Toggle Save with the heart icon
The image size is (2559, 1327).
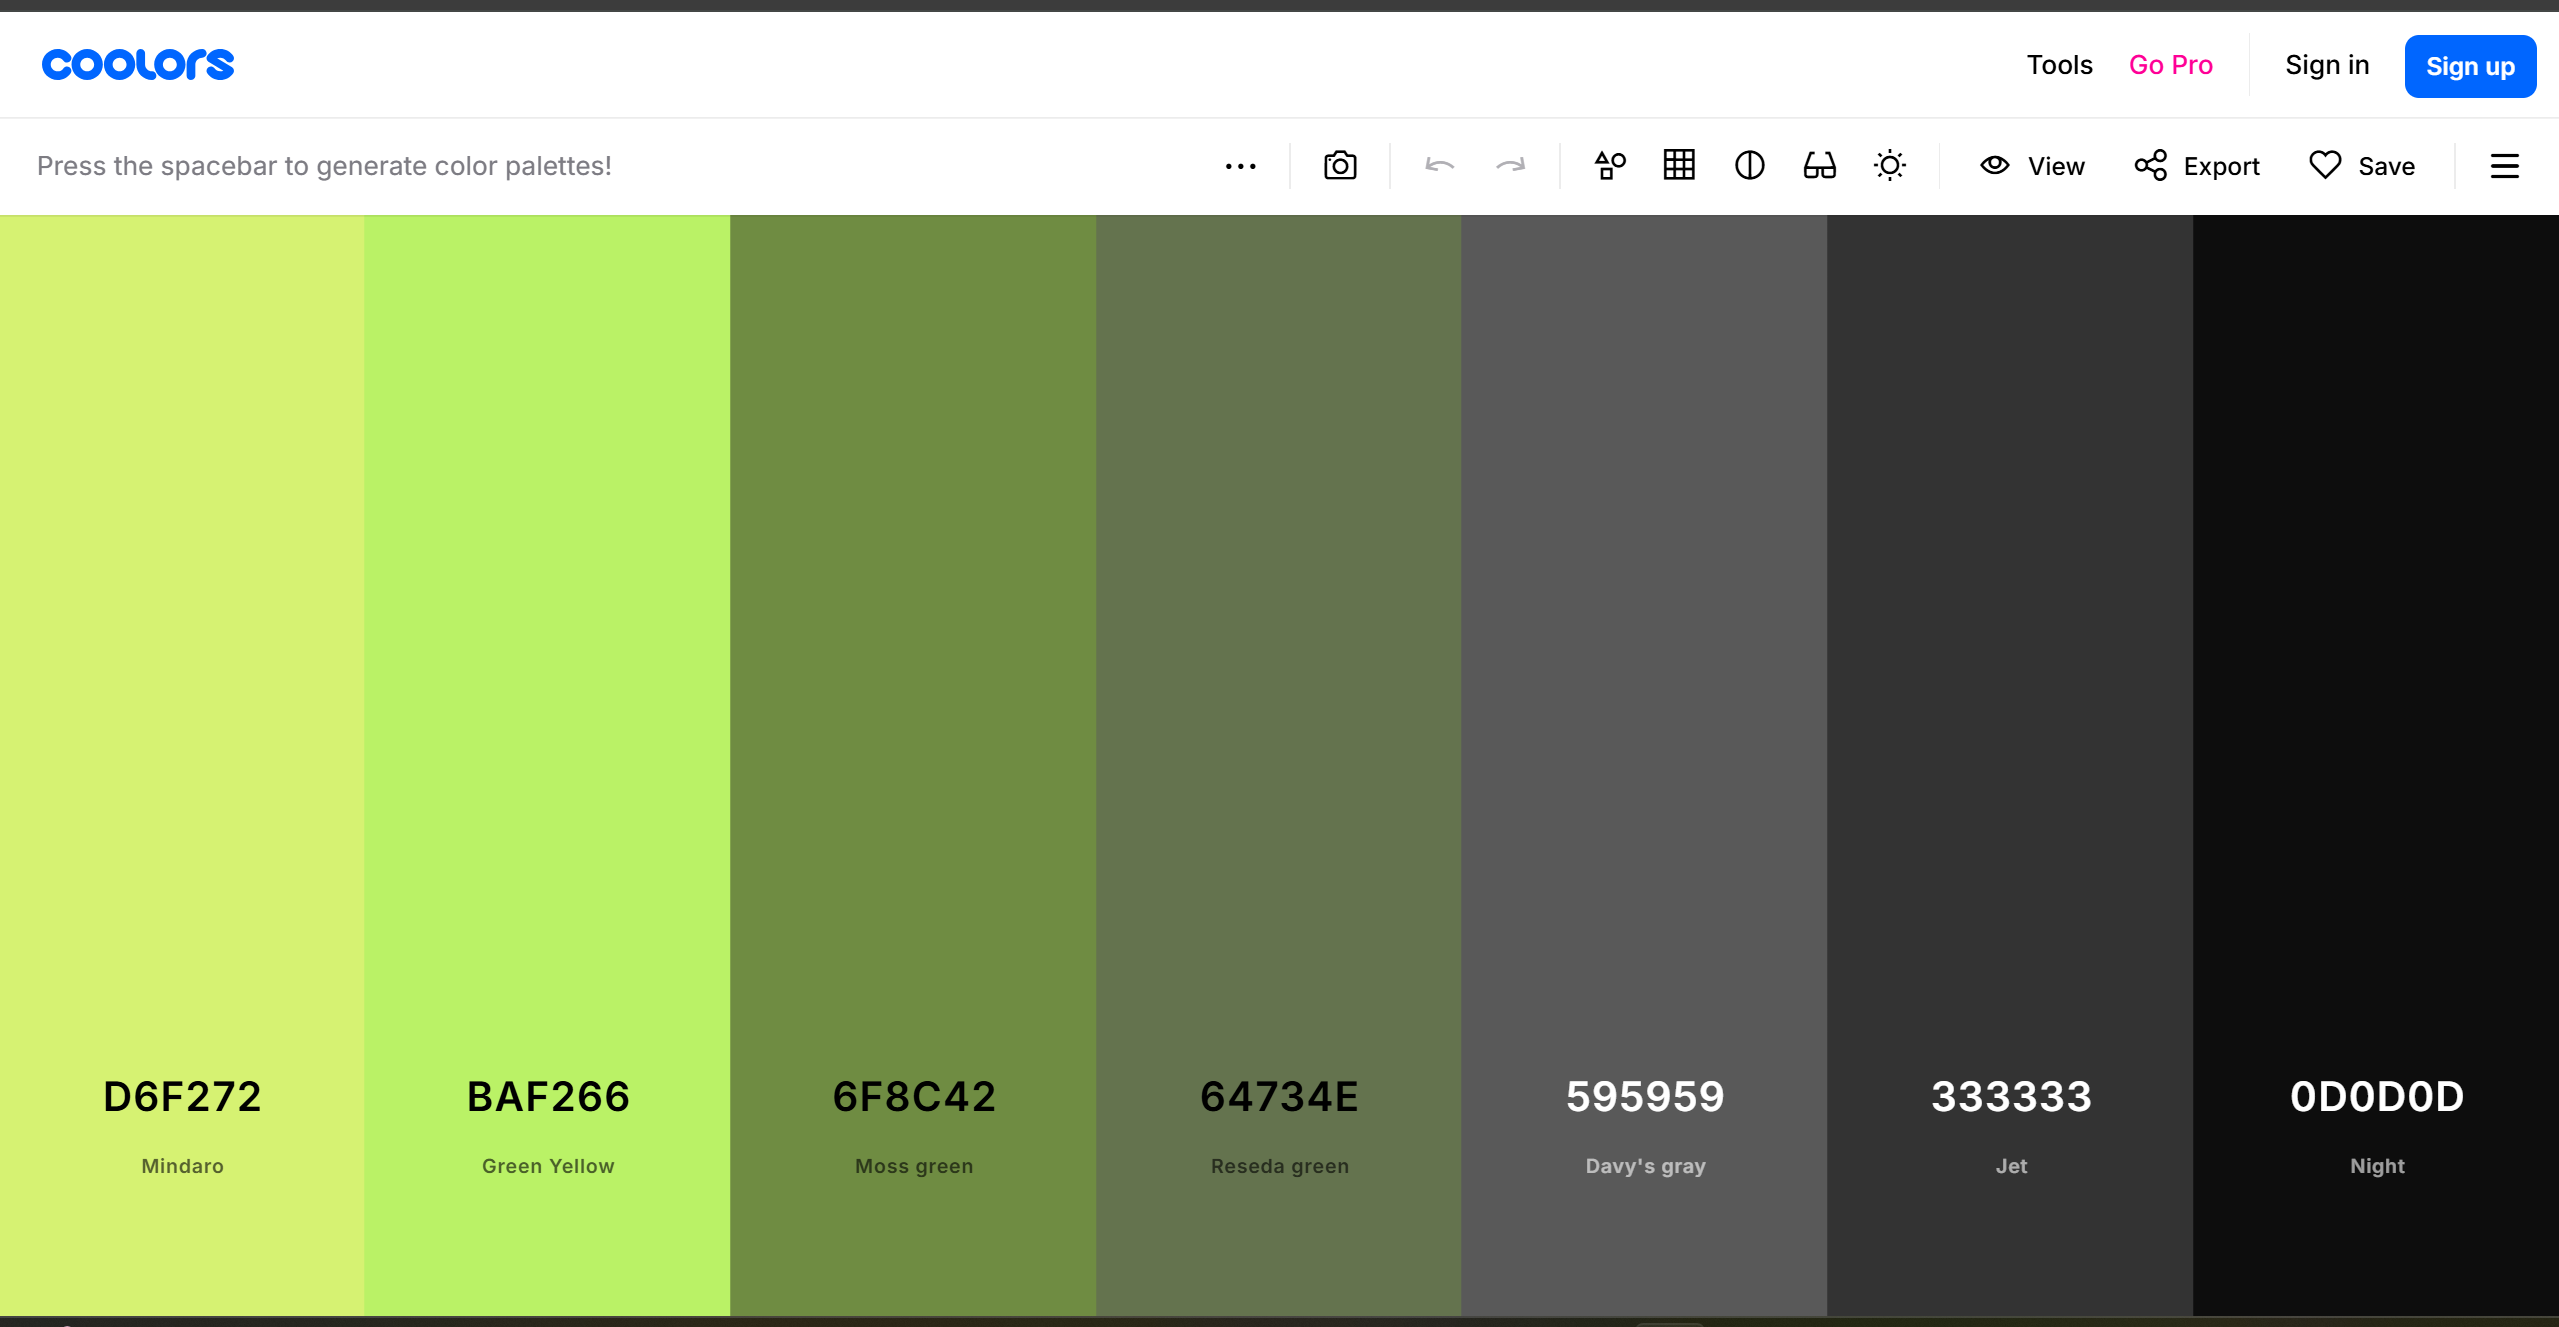[x=2362, y=165]
